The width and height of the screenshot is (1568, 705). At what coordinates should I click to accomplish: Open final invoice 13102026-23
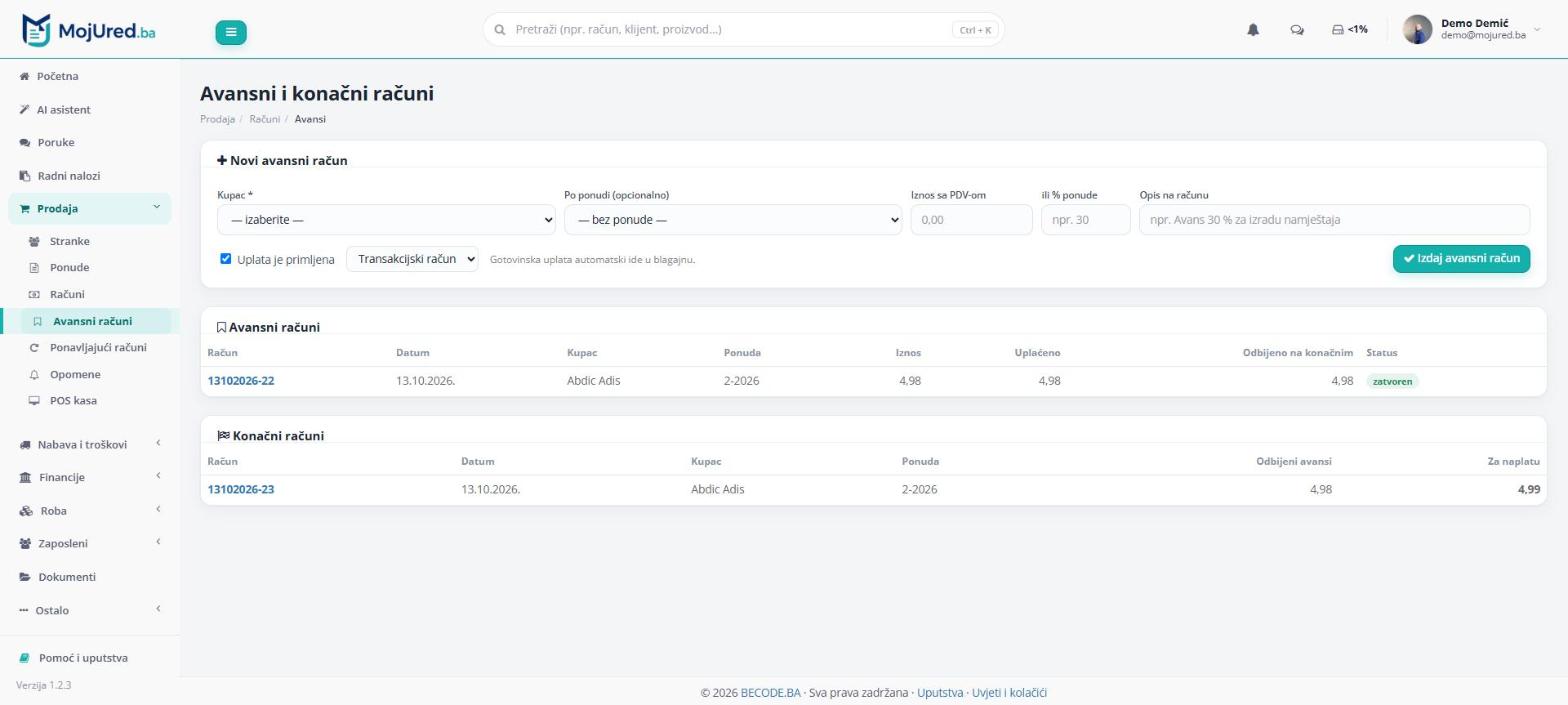(240, 490)
